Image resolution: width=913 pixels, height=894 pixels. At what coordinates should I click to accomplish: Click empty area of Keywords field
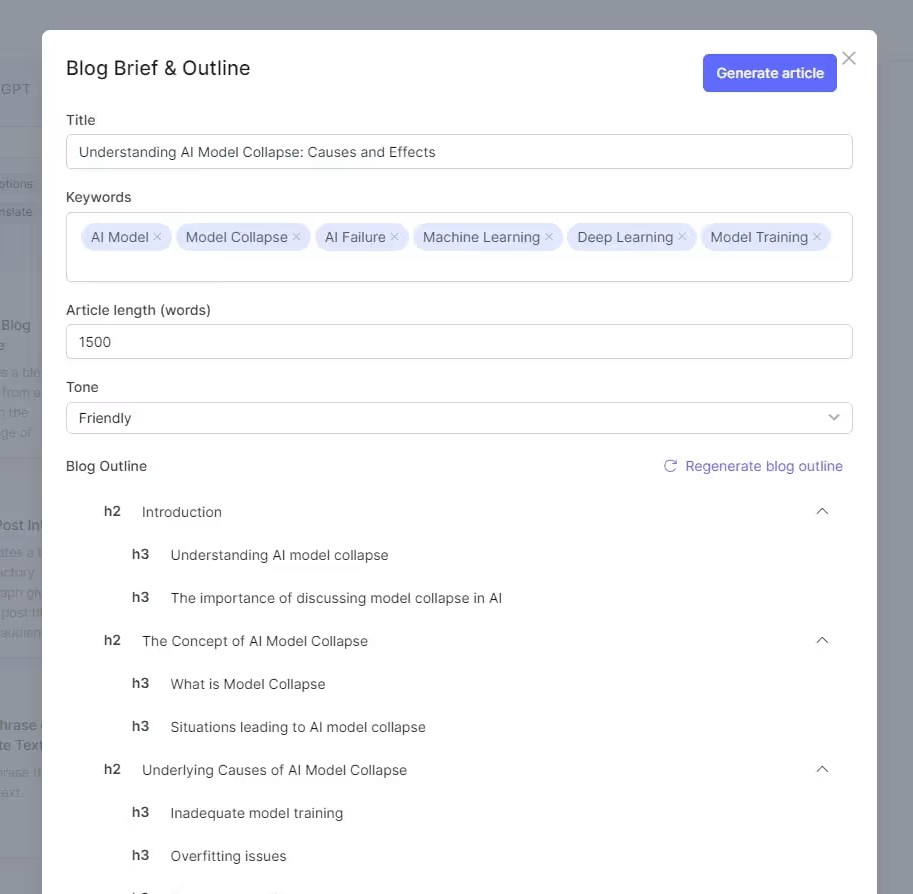point(459,266)
